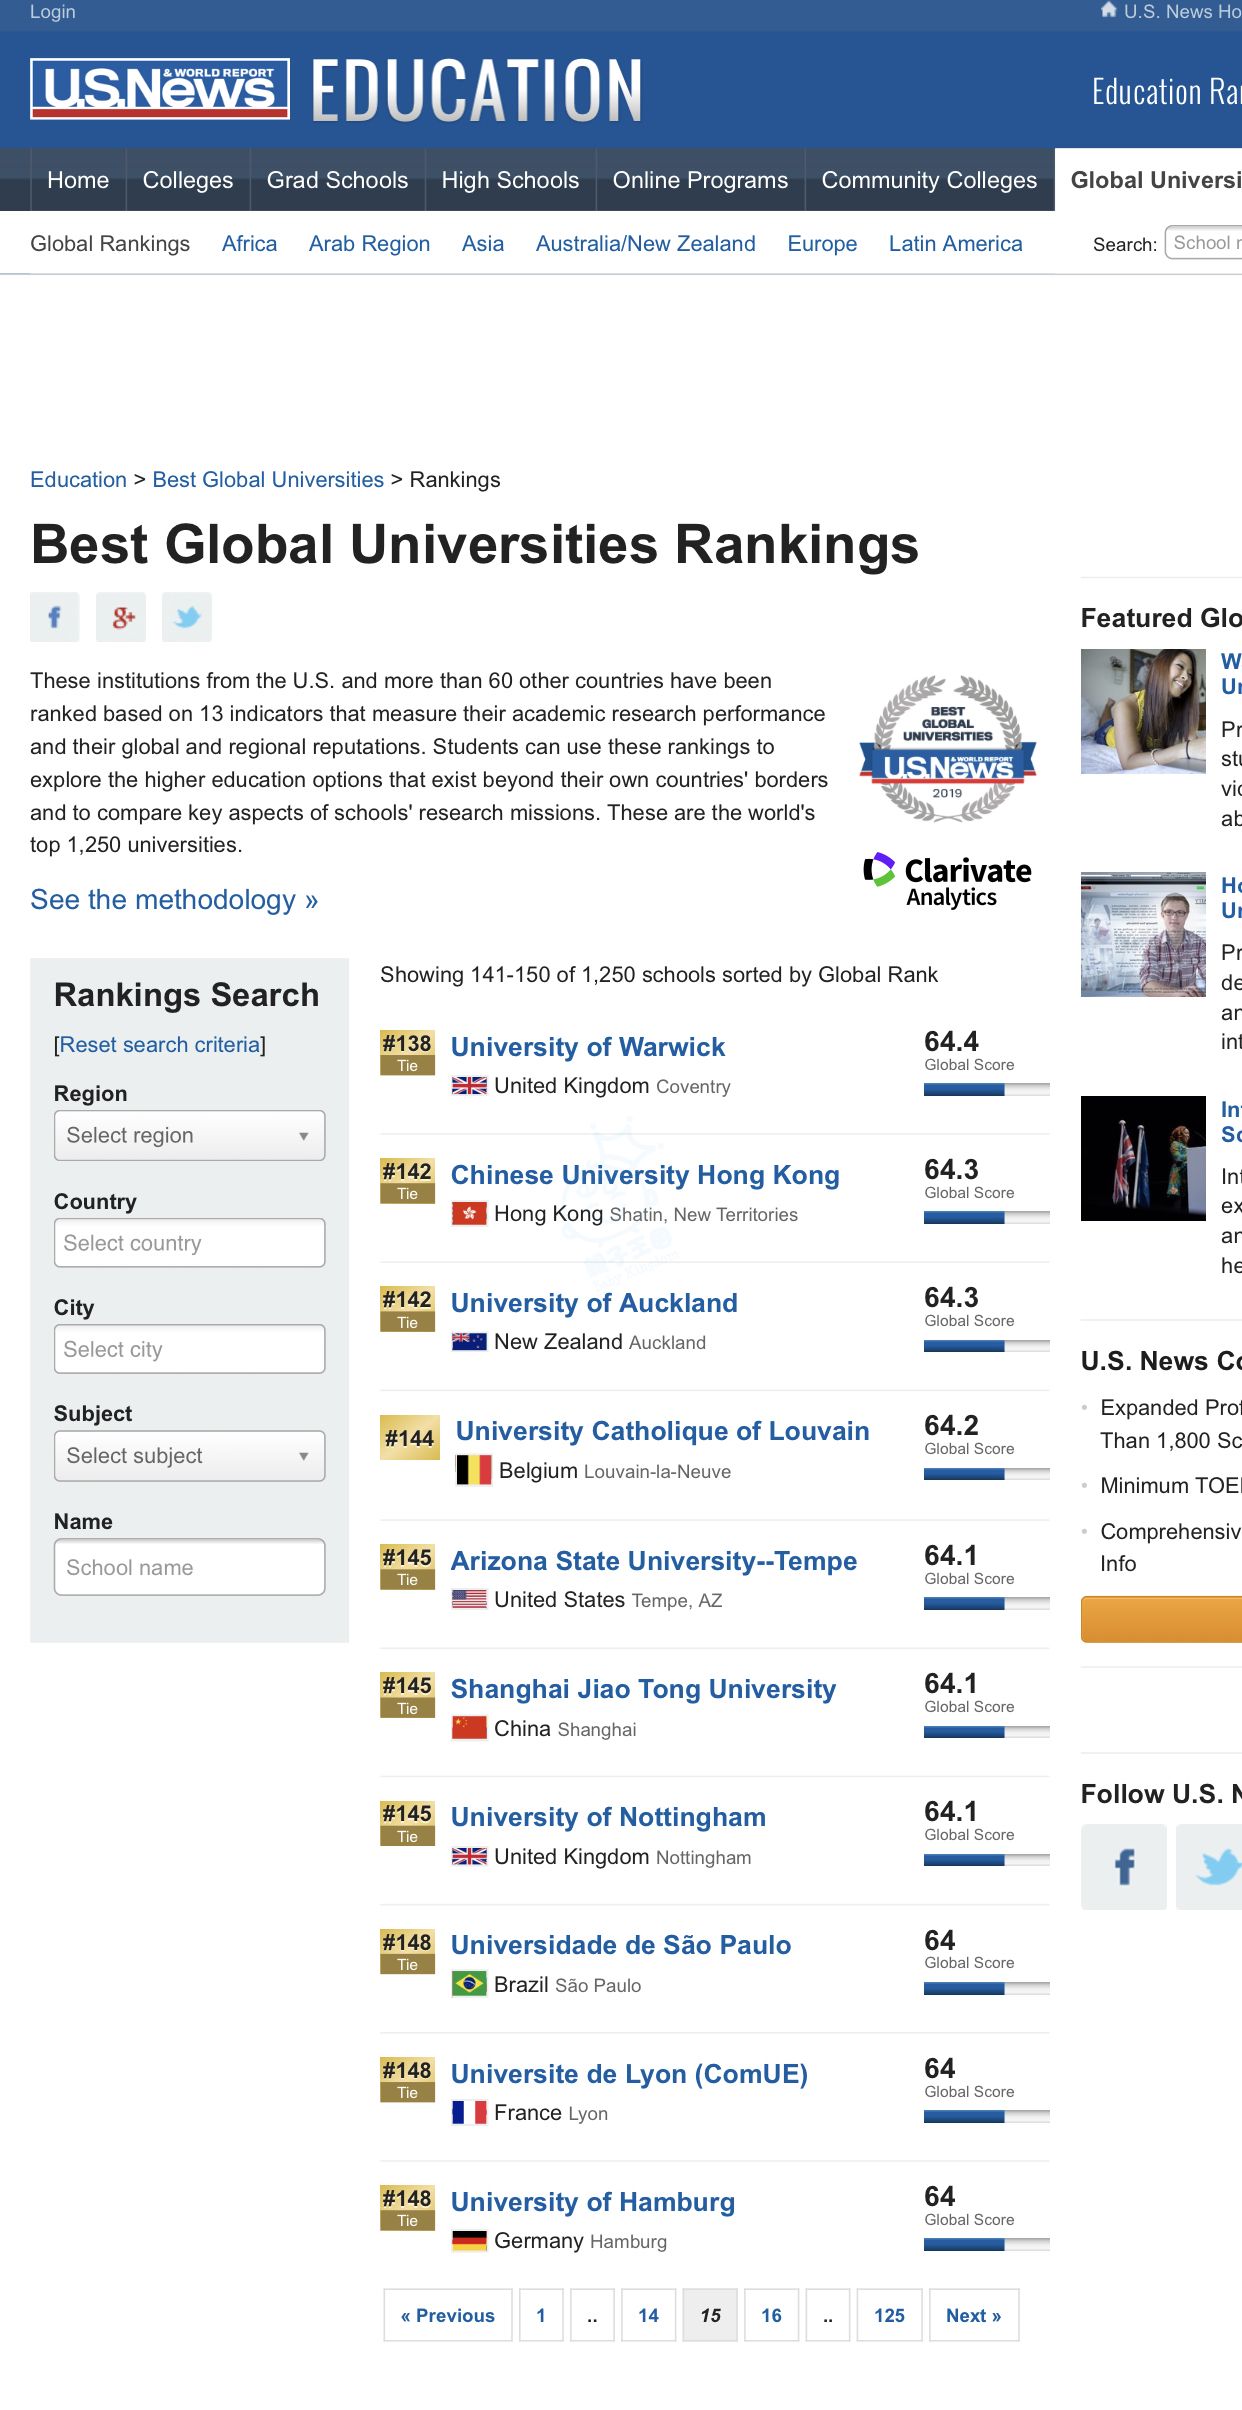Open the Best Global Universities 2019 badge
1242x2410 pixels.
point(947,749)
